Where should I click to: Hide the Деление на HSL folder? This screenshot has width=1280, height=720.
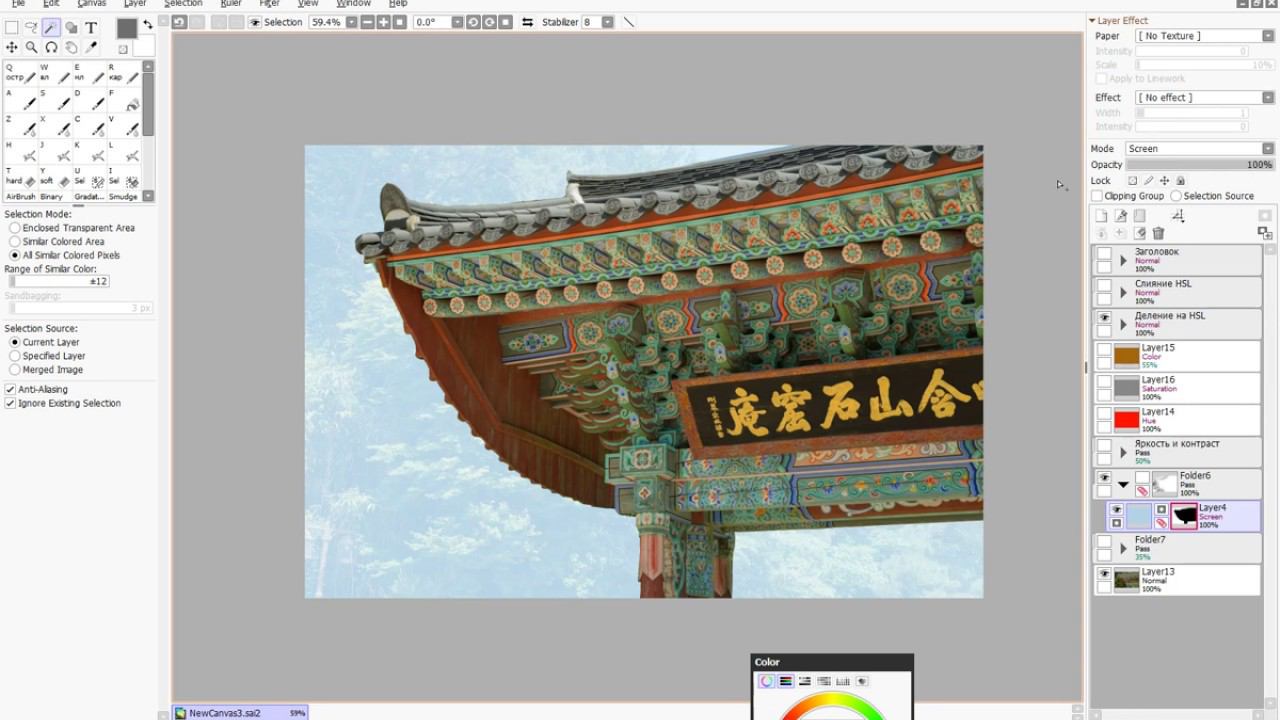pos(1104,318)
